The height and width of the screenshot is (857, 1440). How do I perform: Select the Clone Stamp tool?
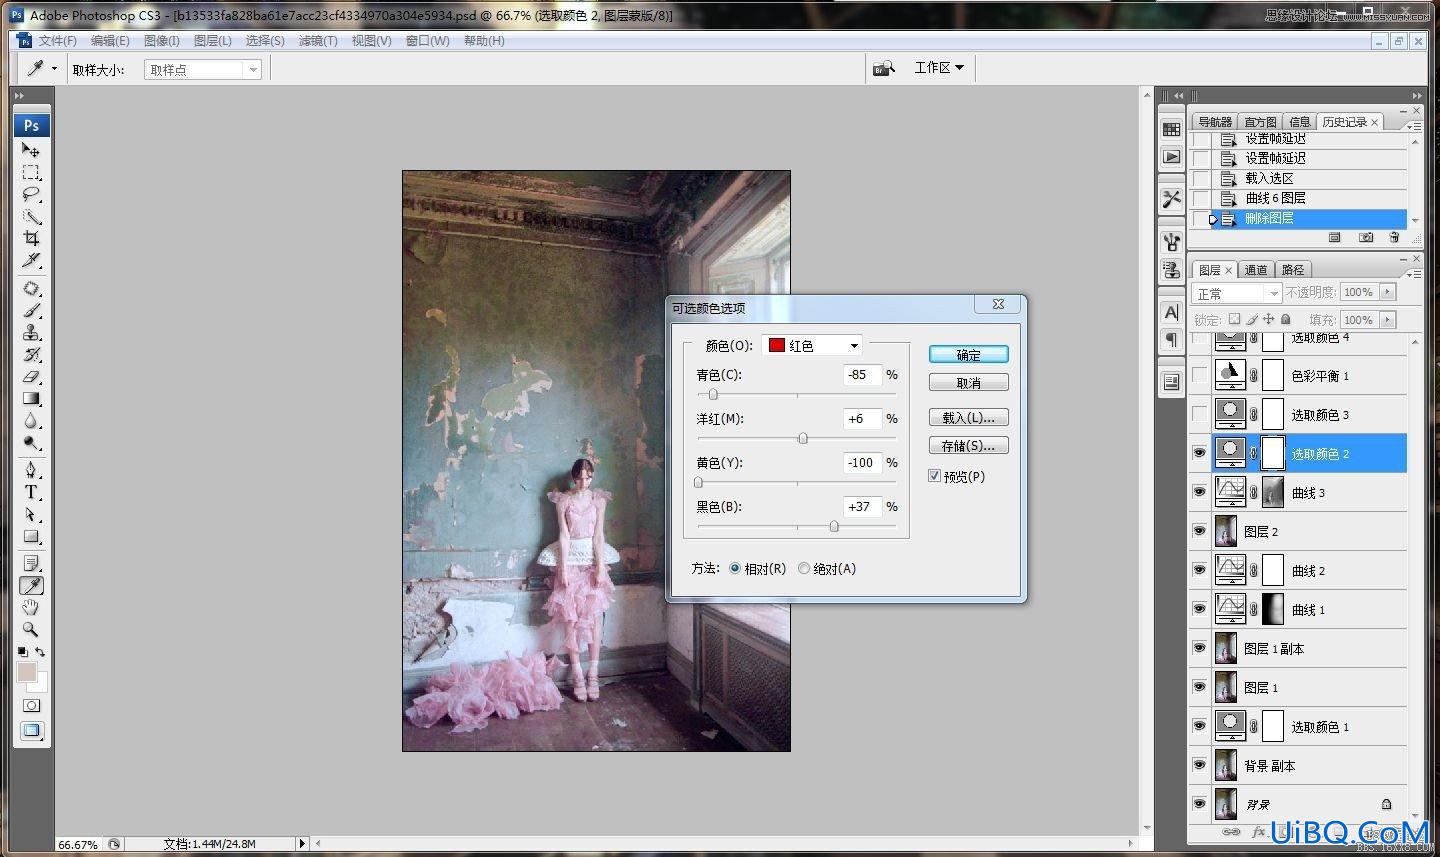coord(31,333)
